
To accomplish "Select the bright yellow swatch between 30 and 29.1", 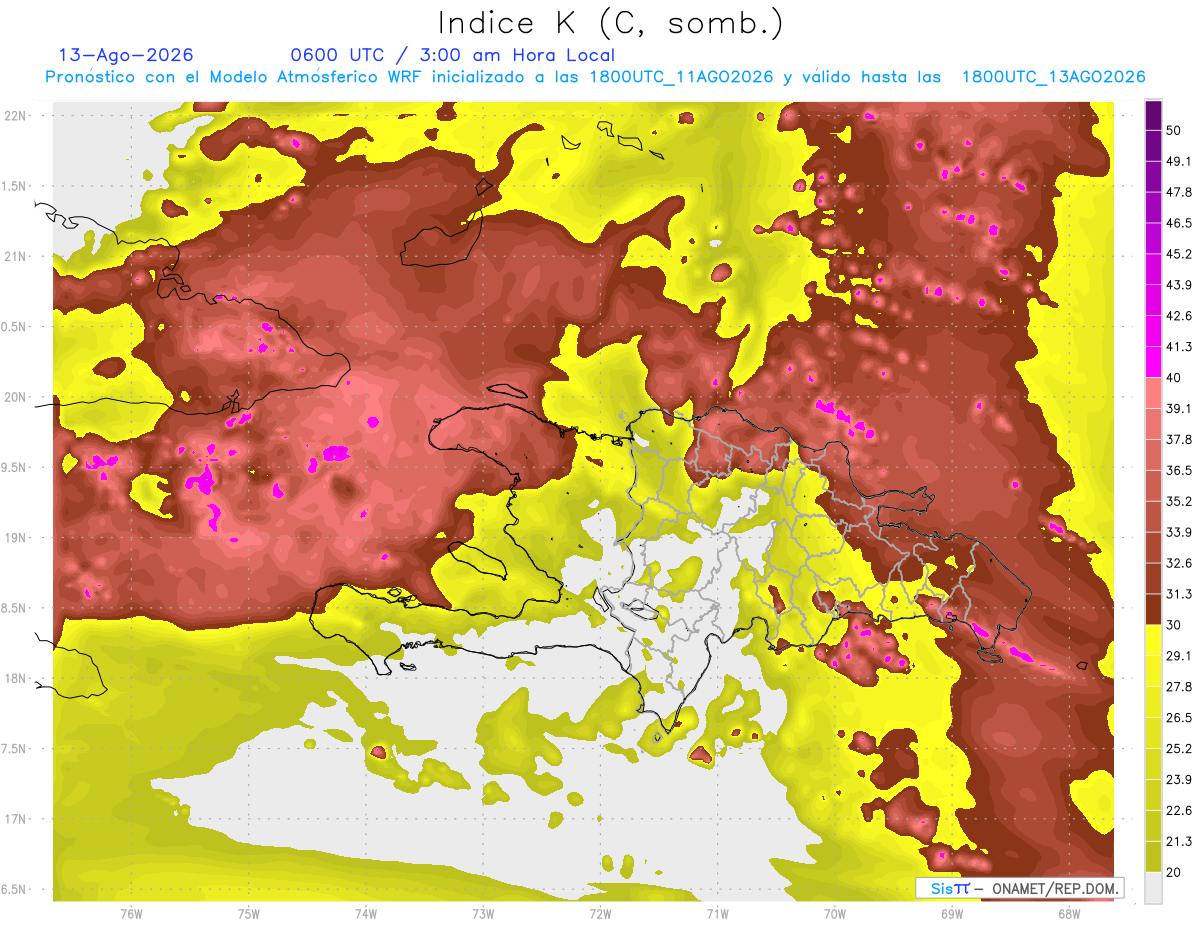I will pyautogui.click(x=1153, y=640).
